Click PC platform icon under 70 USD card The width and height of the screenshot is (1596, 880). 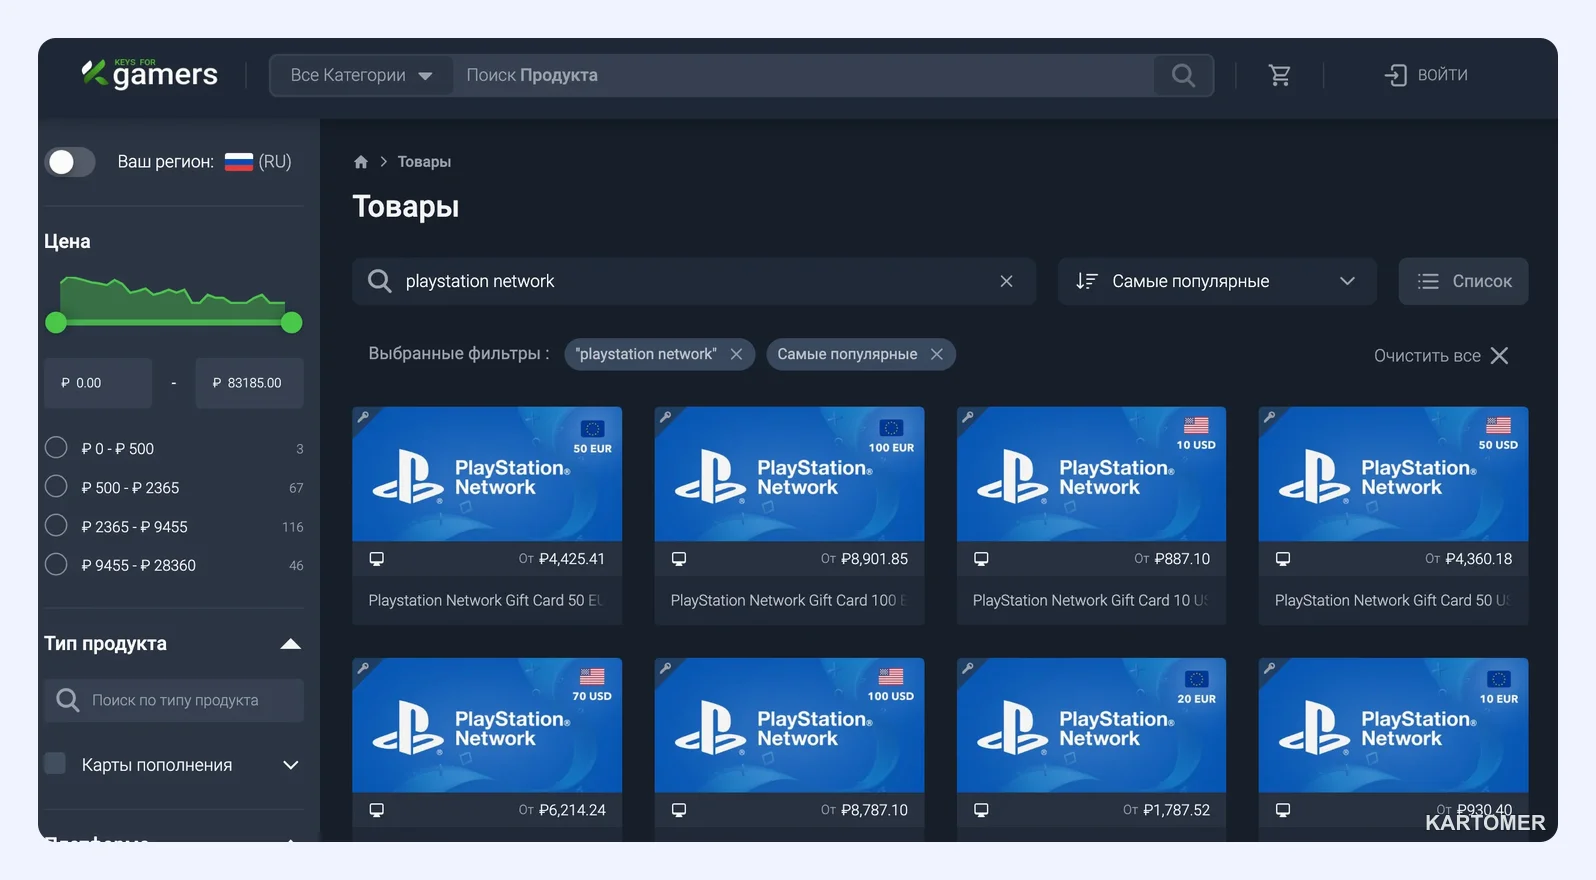(377, 810)
